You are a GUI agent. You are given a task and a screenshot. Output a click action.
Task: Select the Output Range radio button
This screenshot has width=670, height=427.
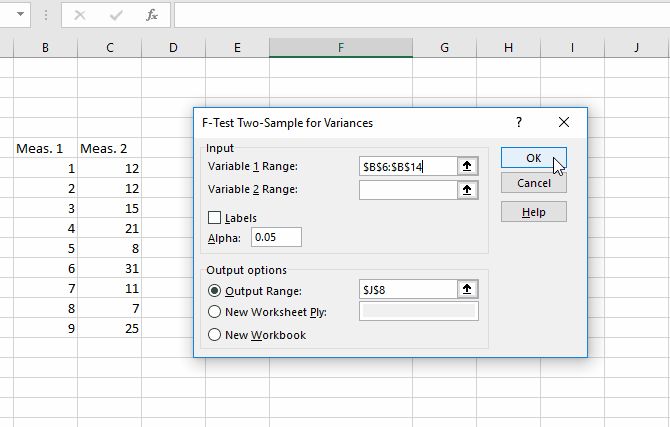pos(214,290)
